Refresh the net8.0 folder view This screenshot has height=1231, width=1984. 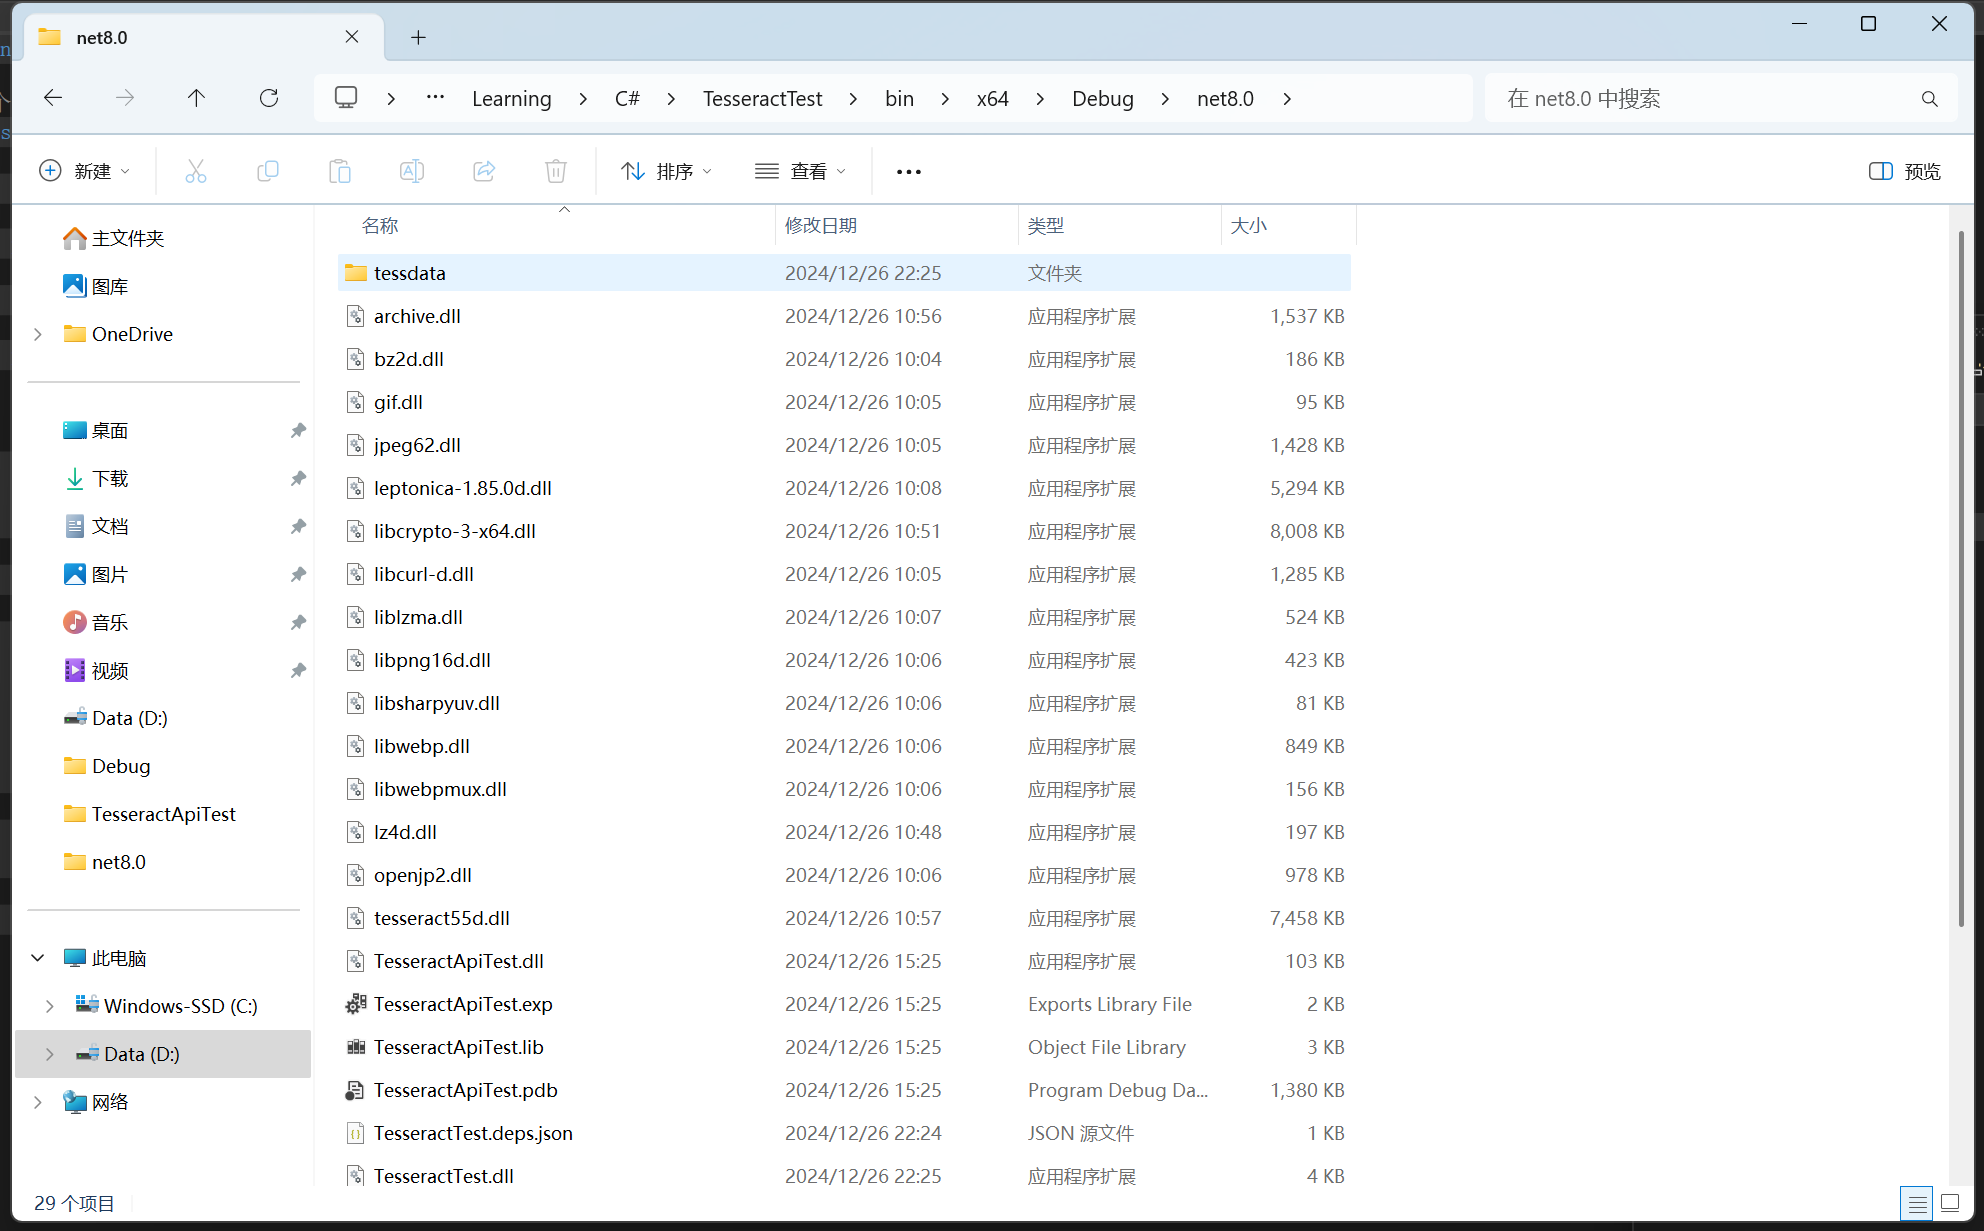[x=269, y=98]
